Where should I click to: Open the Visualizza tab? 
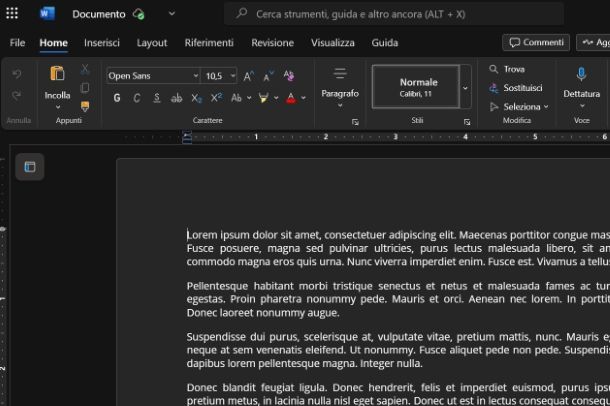tap(333, 43)
